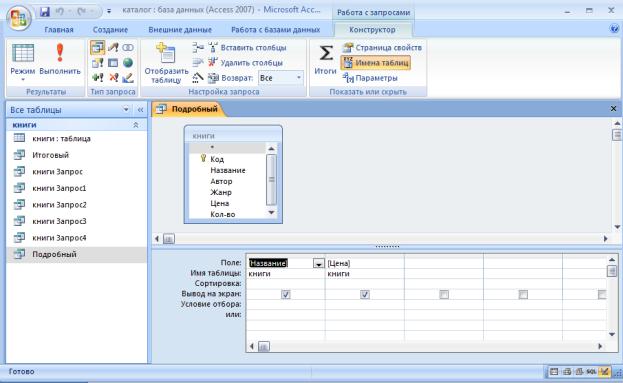Open the Office button menu
623x383 pixels.
coord(18,18)
